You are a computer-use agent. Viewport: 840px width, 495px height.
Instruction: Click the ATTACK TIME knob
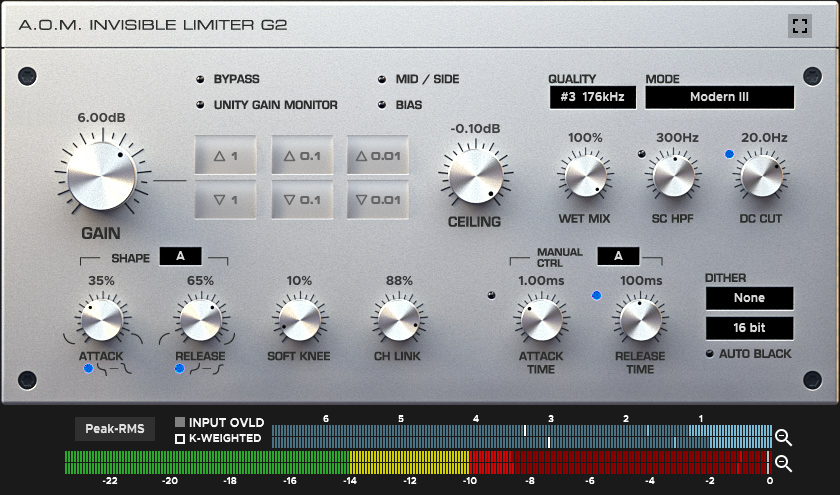542,320
